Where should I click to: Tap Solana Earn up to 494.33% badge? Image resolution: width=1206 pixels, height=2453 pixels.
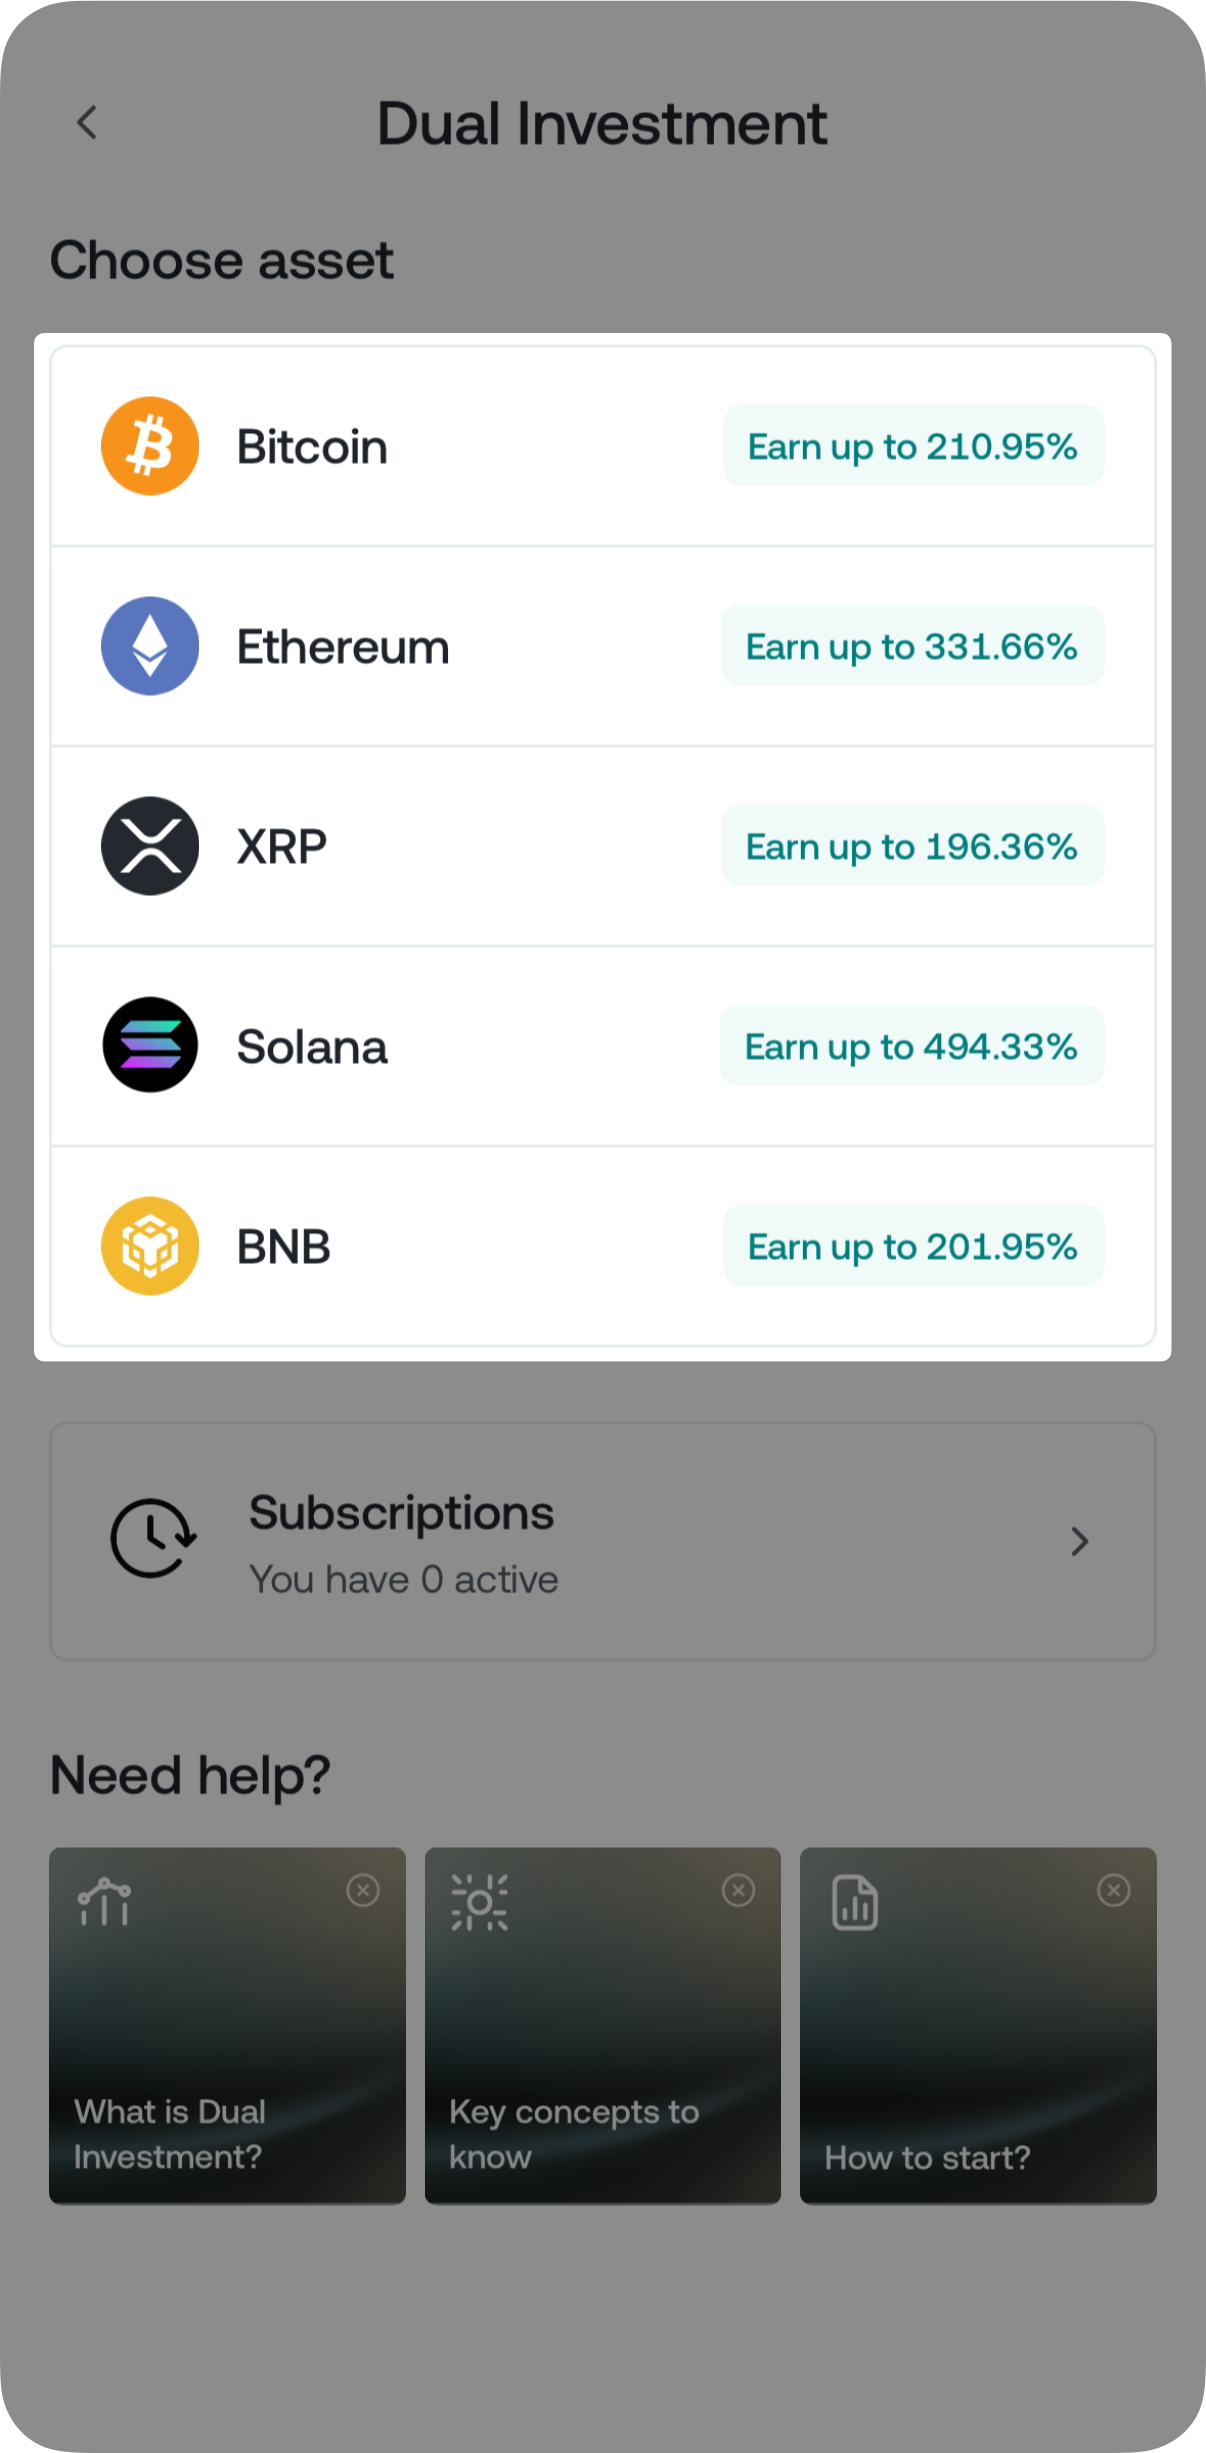[911, 1046]
